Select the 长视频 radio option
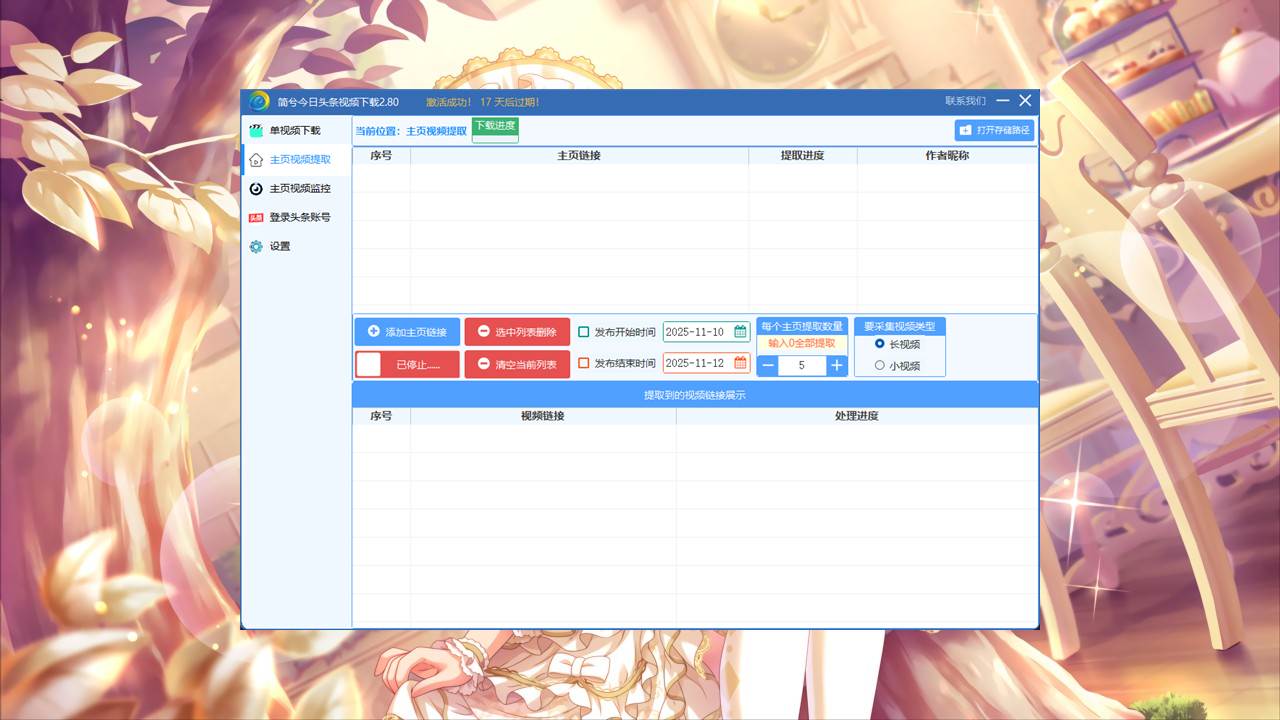1280x720 pixels. pyautogui.click(x=880, y=344)
